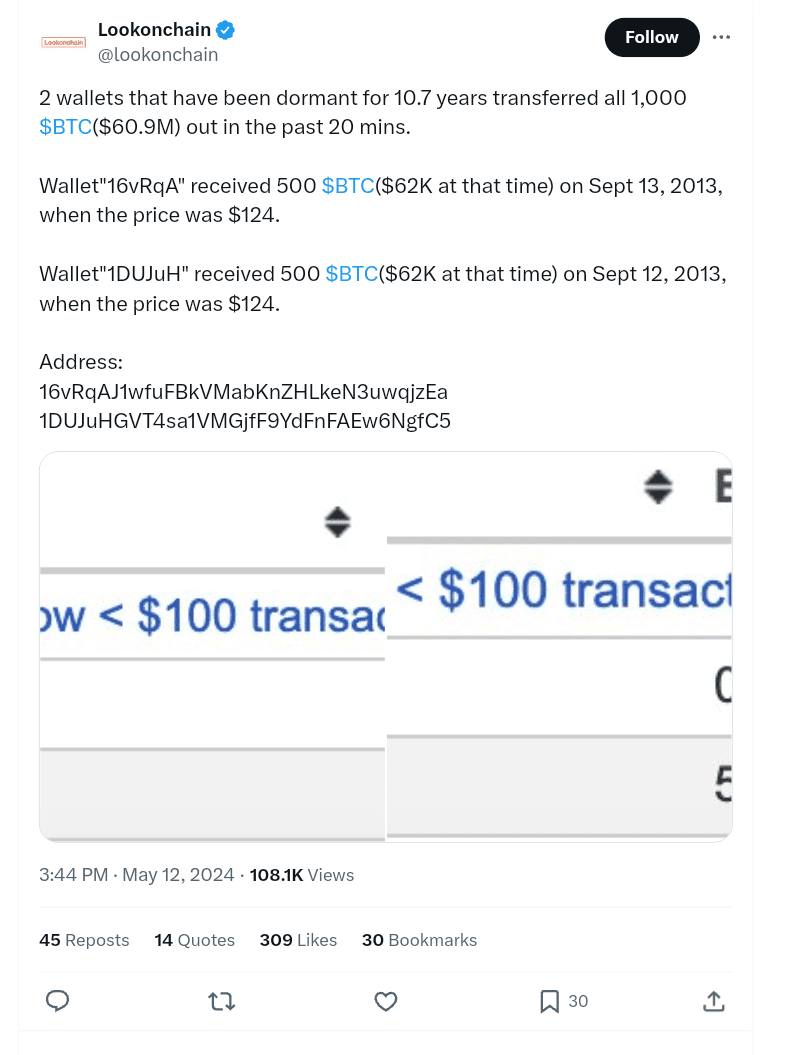Click the share upload icon
Image resolution: width=803 pixels, height=1055 pixels.
[x=713, y=1000]
